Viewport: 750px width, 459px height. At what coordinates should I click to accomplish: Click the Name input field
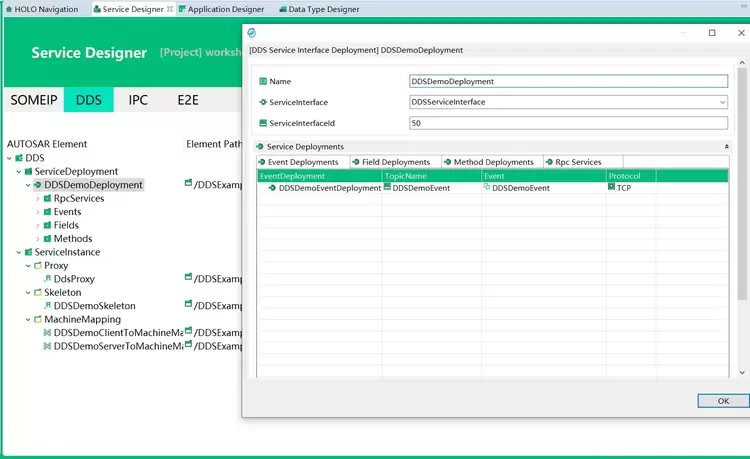pos(568,82)
